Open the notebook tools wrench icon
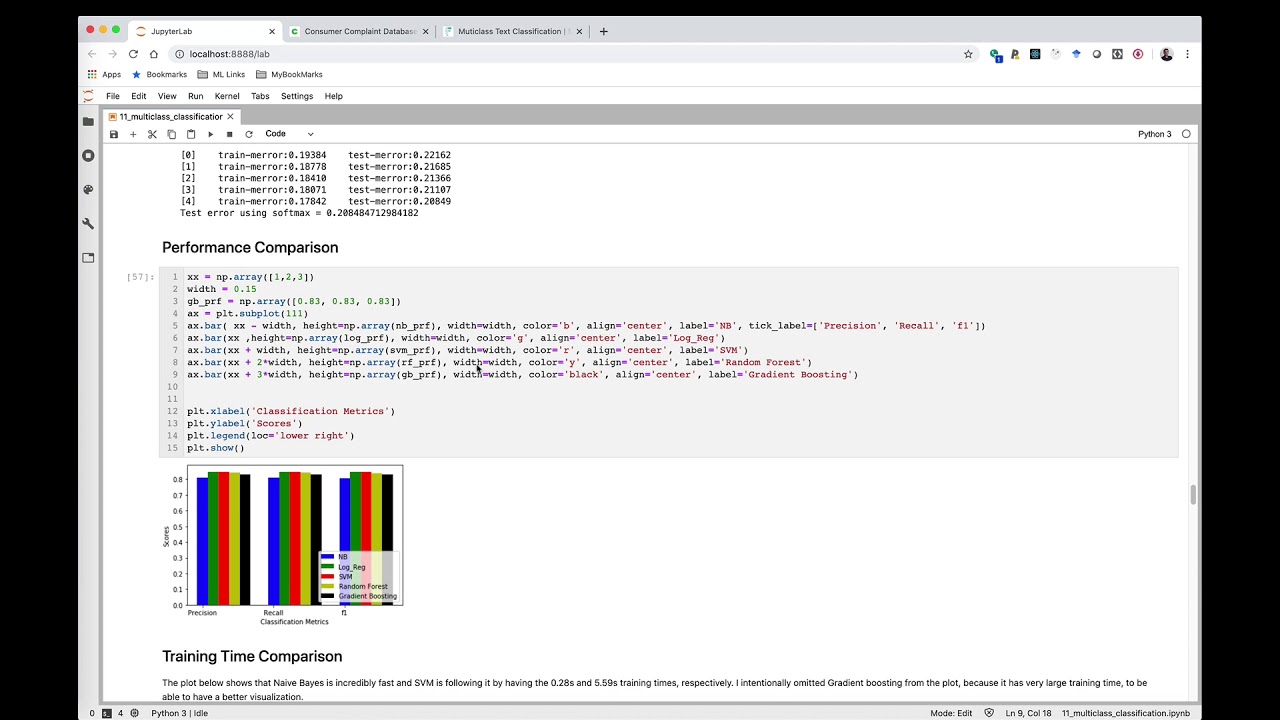The image size is (1280, 720). (x=88, y=223)
